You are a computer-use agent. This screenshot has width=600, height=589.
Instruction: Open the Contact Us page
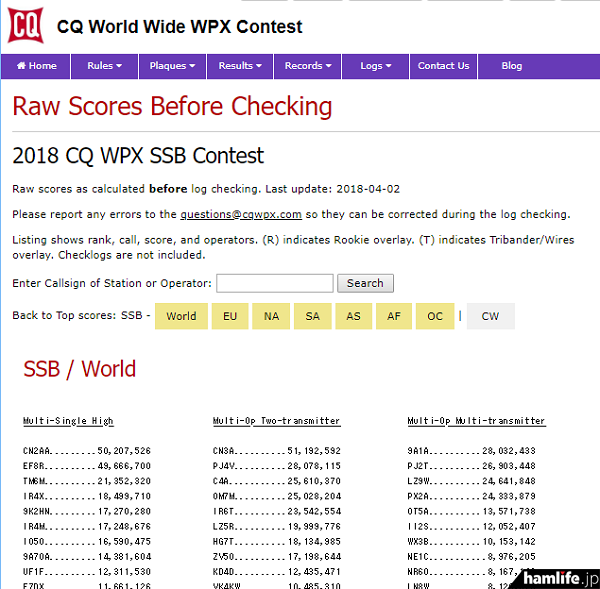[443, 66]
